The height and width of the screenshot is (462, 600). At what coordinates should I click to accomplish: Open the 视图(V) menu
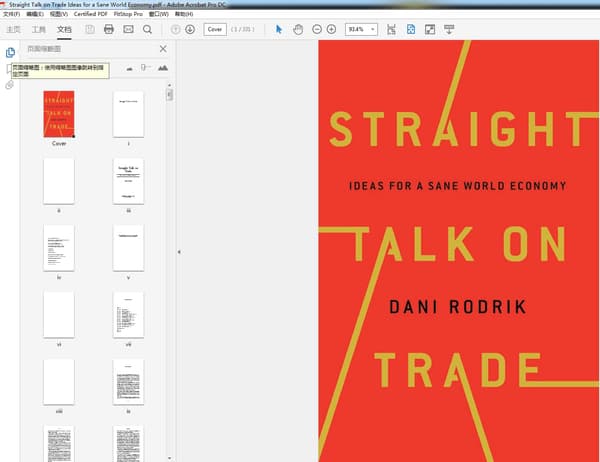click(x=59, y=14)
